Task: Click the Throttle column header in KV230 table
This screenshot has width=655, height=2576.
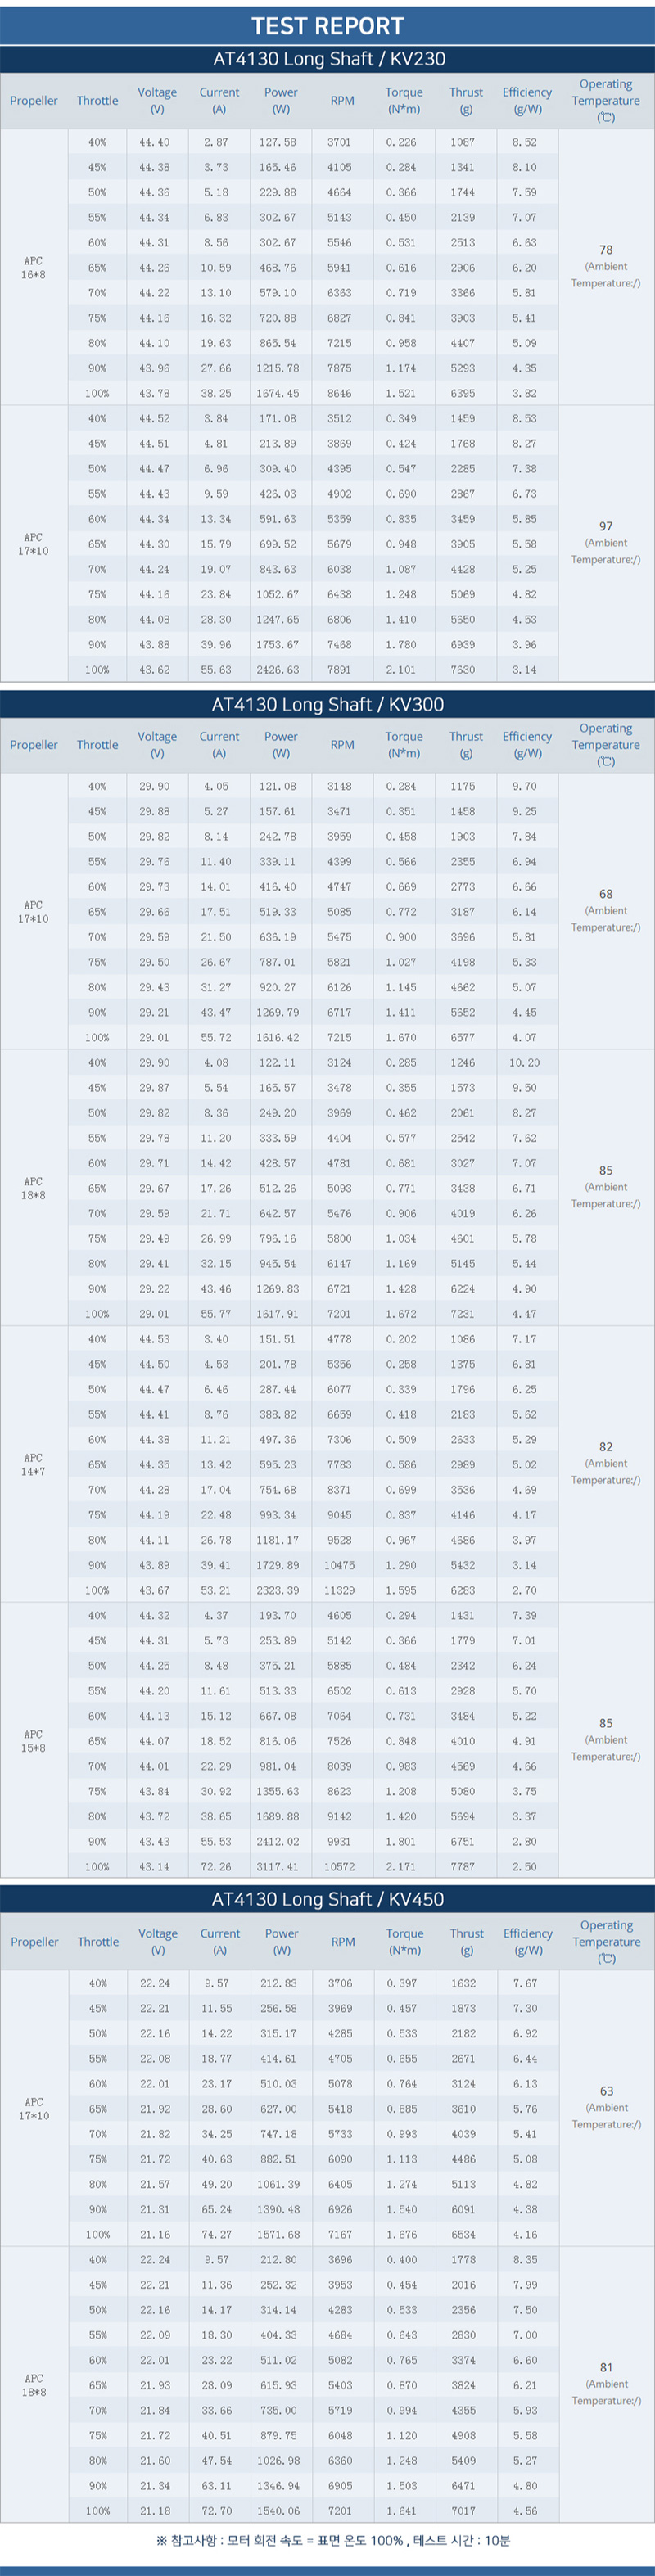Action: [x=97, y=101]
